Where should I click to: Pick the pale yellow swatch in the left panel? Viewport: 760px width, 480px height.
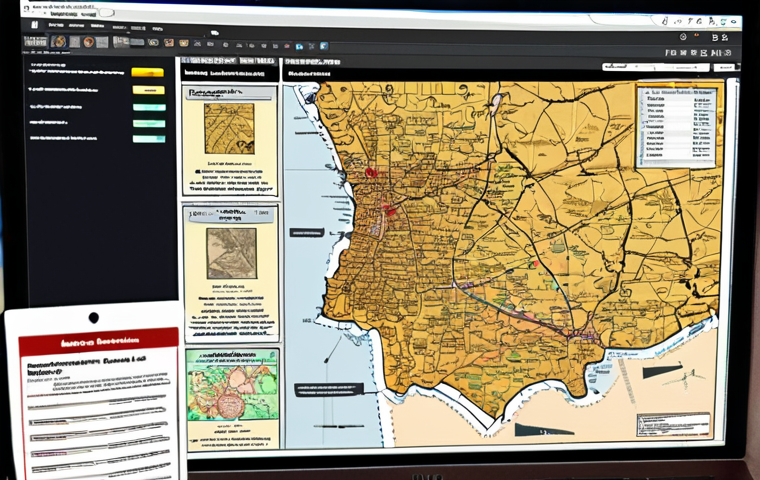pos(149,90)
